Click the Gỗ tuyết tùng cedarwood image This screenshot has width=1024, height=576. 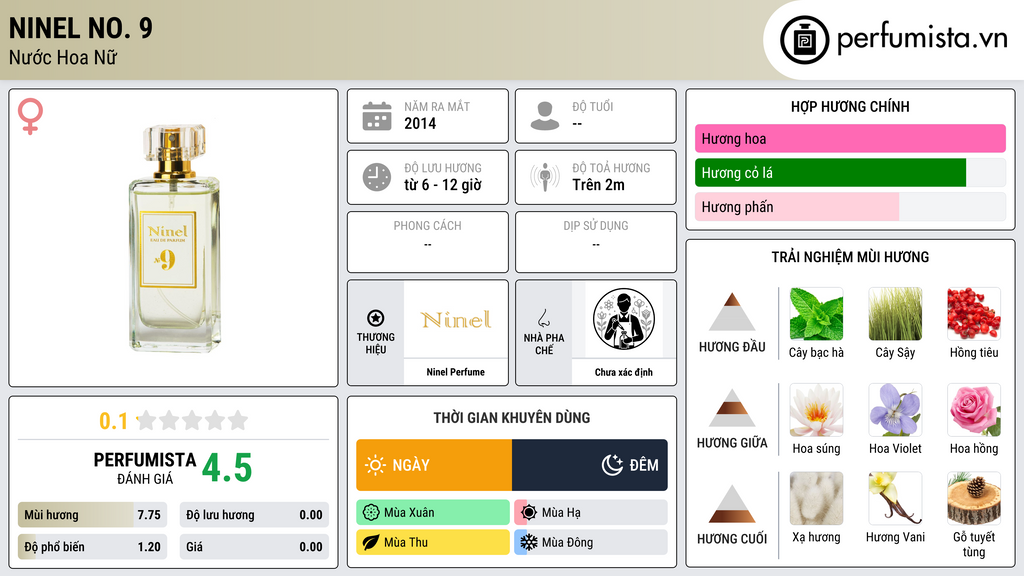pyautogui.click(x=974, y=499)
